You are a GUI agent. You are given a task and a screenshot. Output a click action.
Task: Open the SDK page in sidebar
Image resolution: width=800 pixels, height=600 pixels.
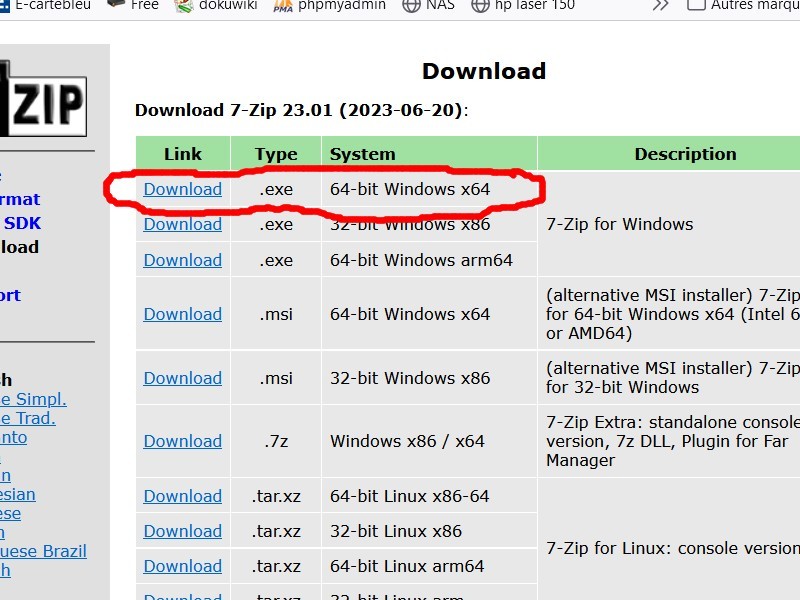point(22,223)
